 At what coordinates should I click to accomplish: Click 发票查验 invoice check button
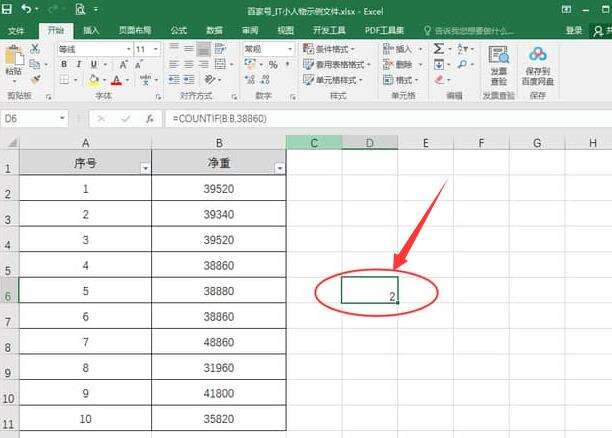(499, 66)
